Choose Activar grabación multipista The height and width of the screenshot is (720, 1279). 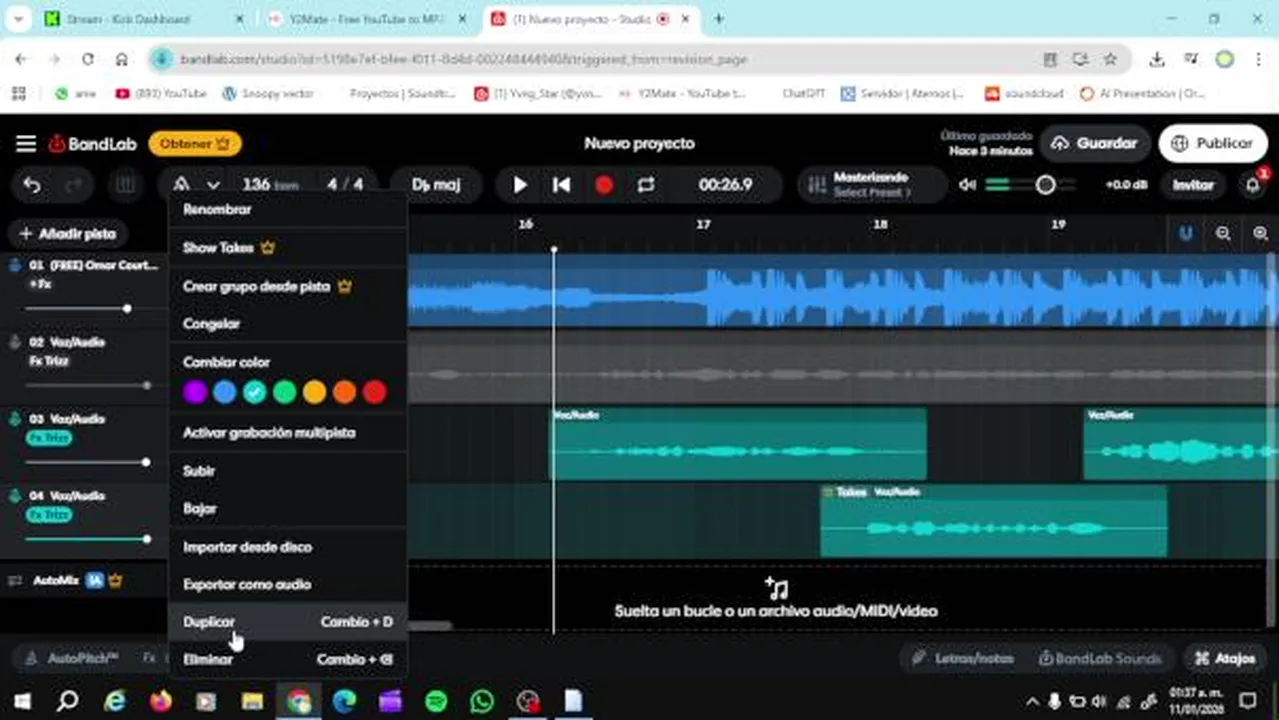(288, 433)
